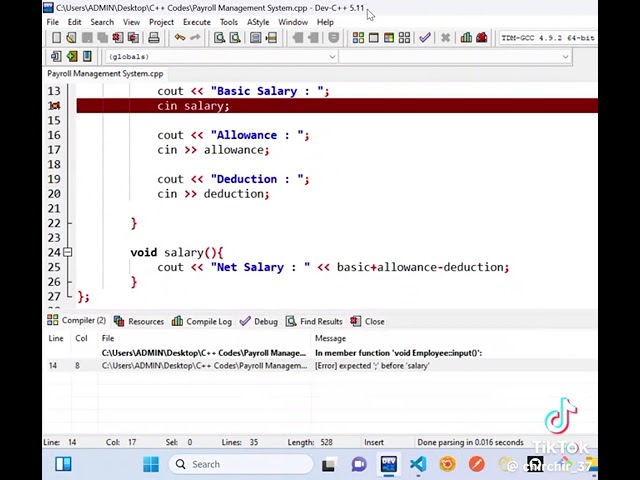This screenshot has height=480, width=640.
Task: Click the New file toolbar icon
Action: point(56,38)
